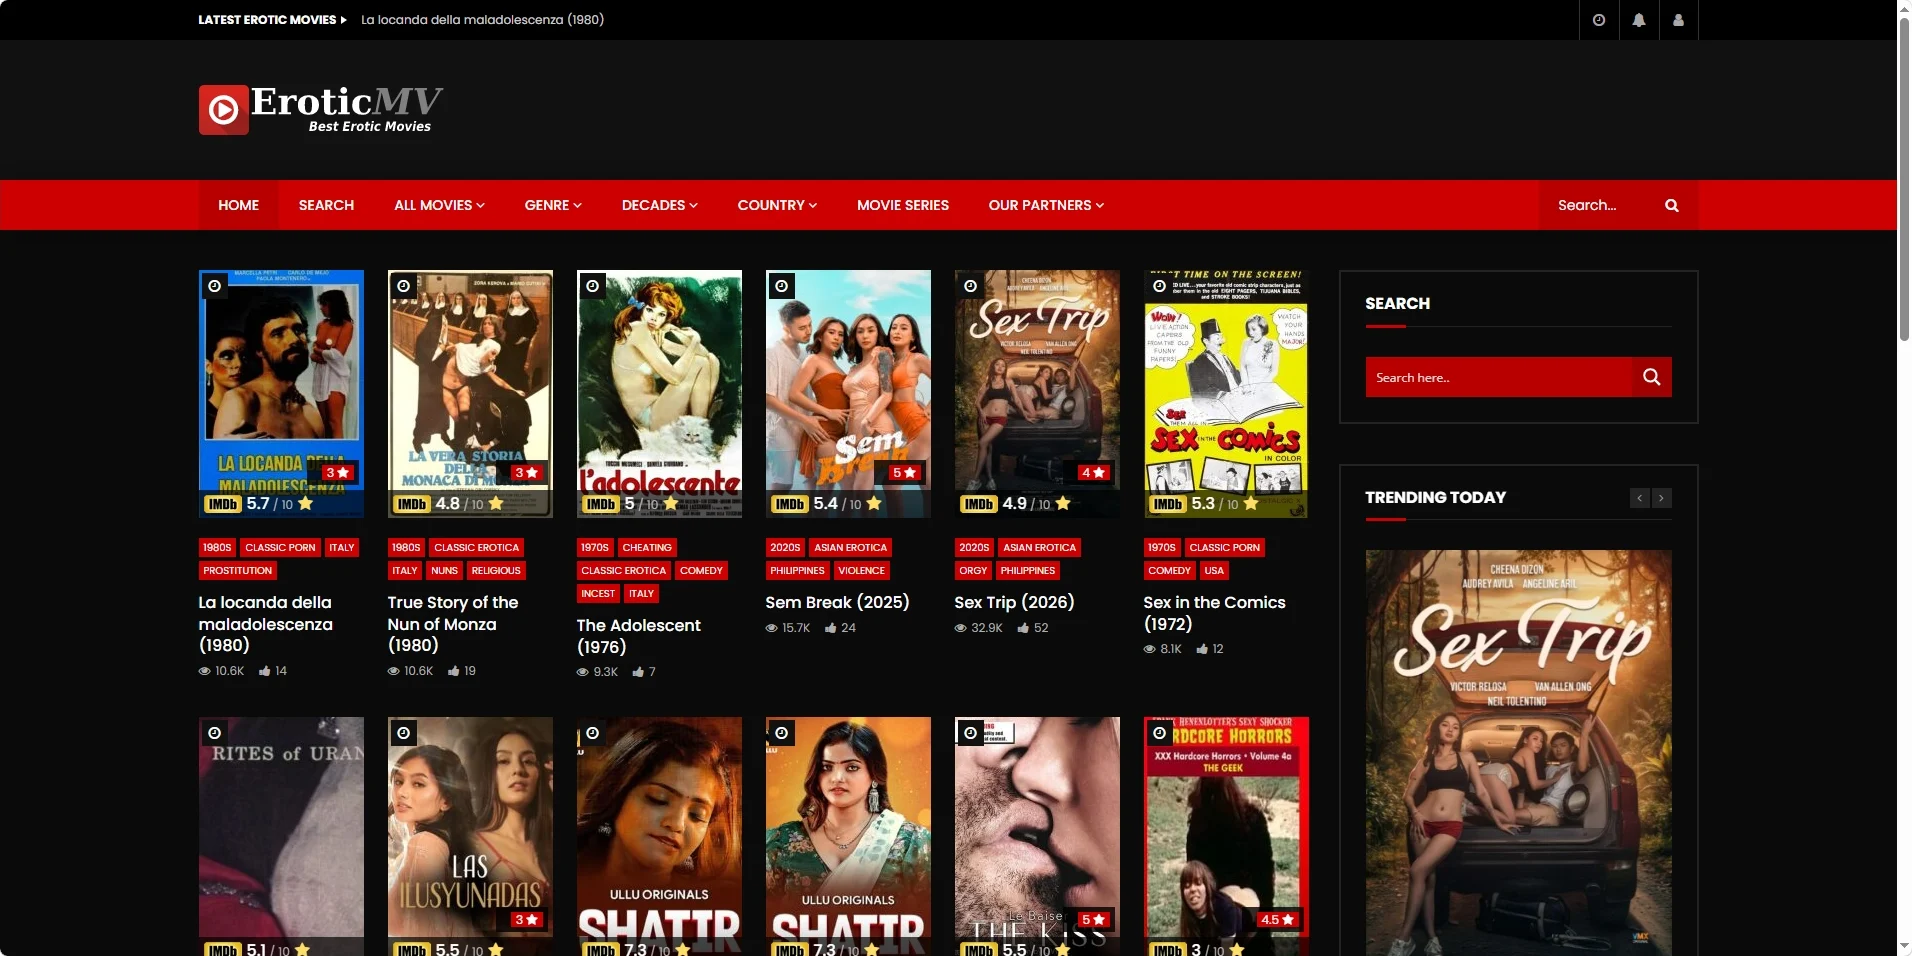
Task: Expand the Decades menu
Action: point(660,205)
